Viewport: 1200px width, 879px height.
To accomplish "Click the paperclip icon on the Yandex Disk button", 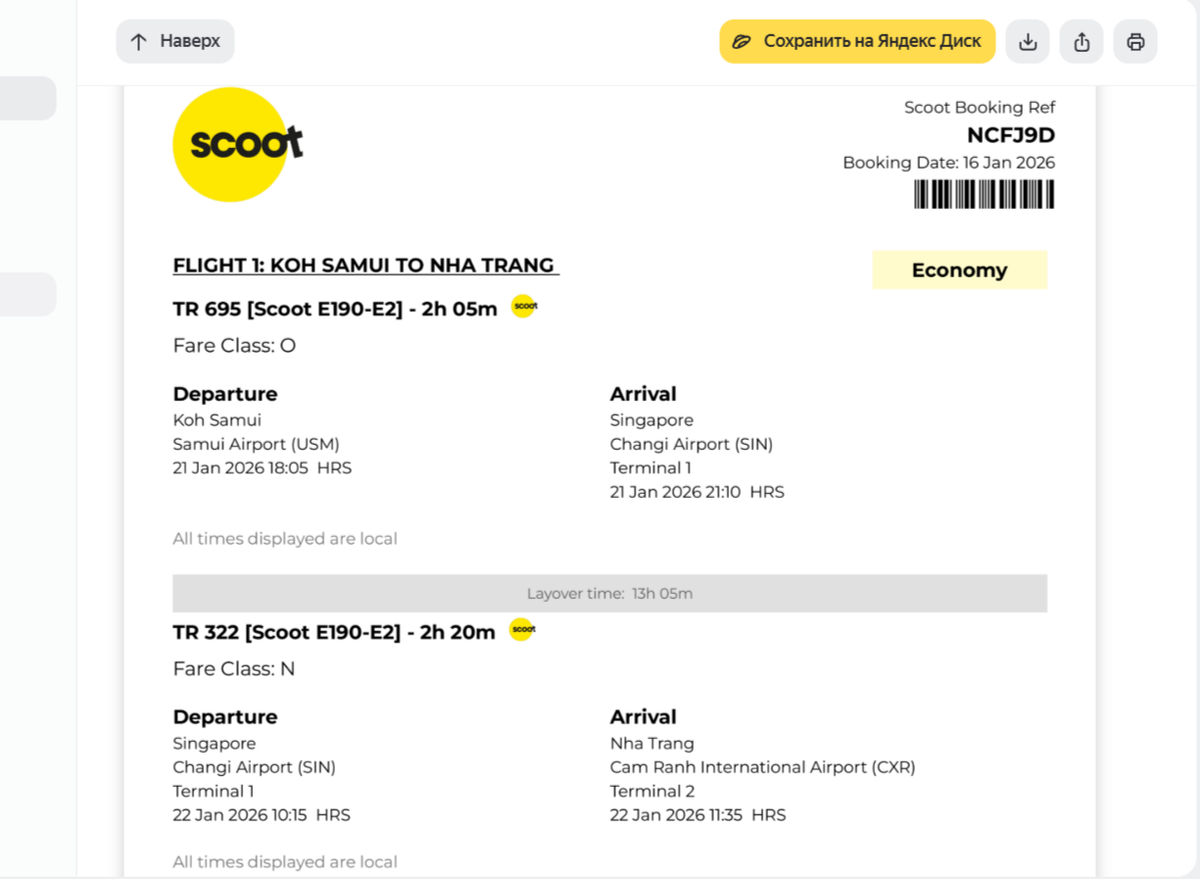I will point(741,41).
